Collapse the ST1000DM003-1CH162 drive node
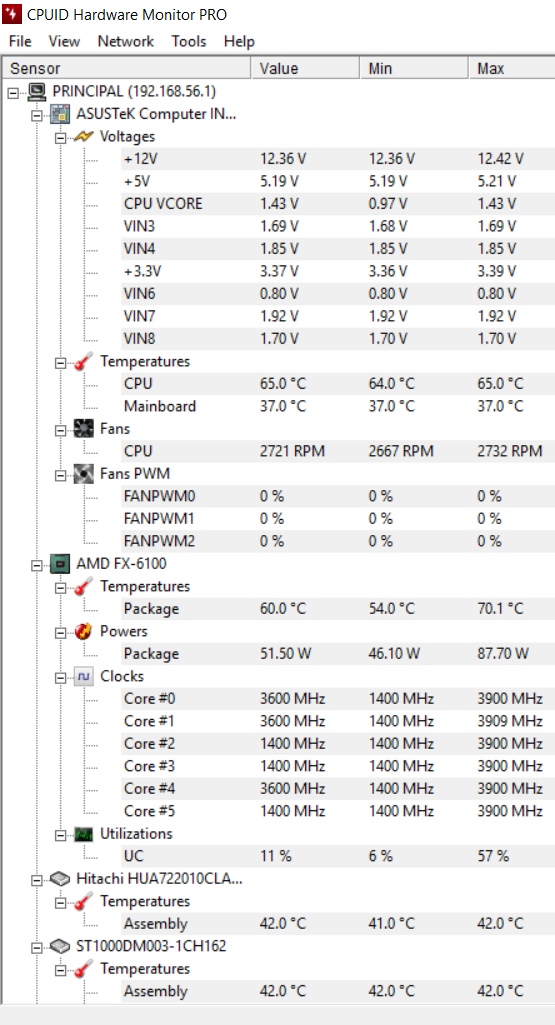This screenshot has width=555, height=1025. (37, 948)
